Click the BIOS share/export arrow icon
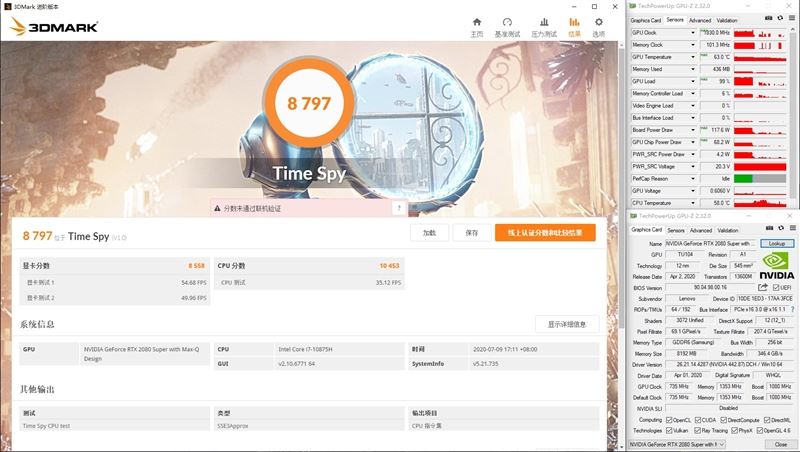This screenshot has width=800, height=452. (763, 288)
